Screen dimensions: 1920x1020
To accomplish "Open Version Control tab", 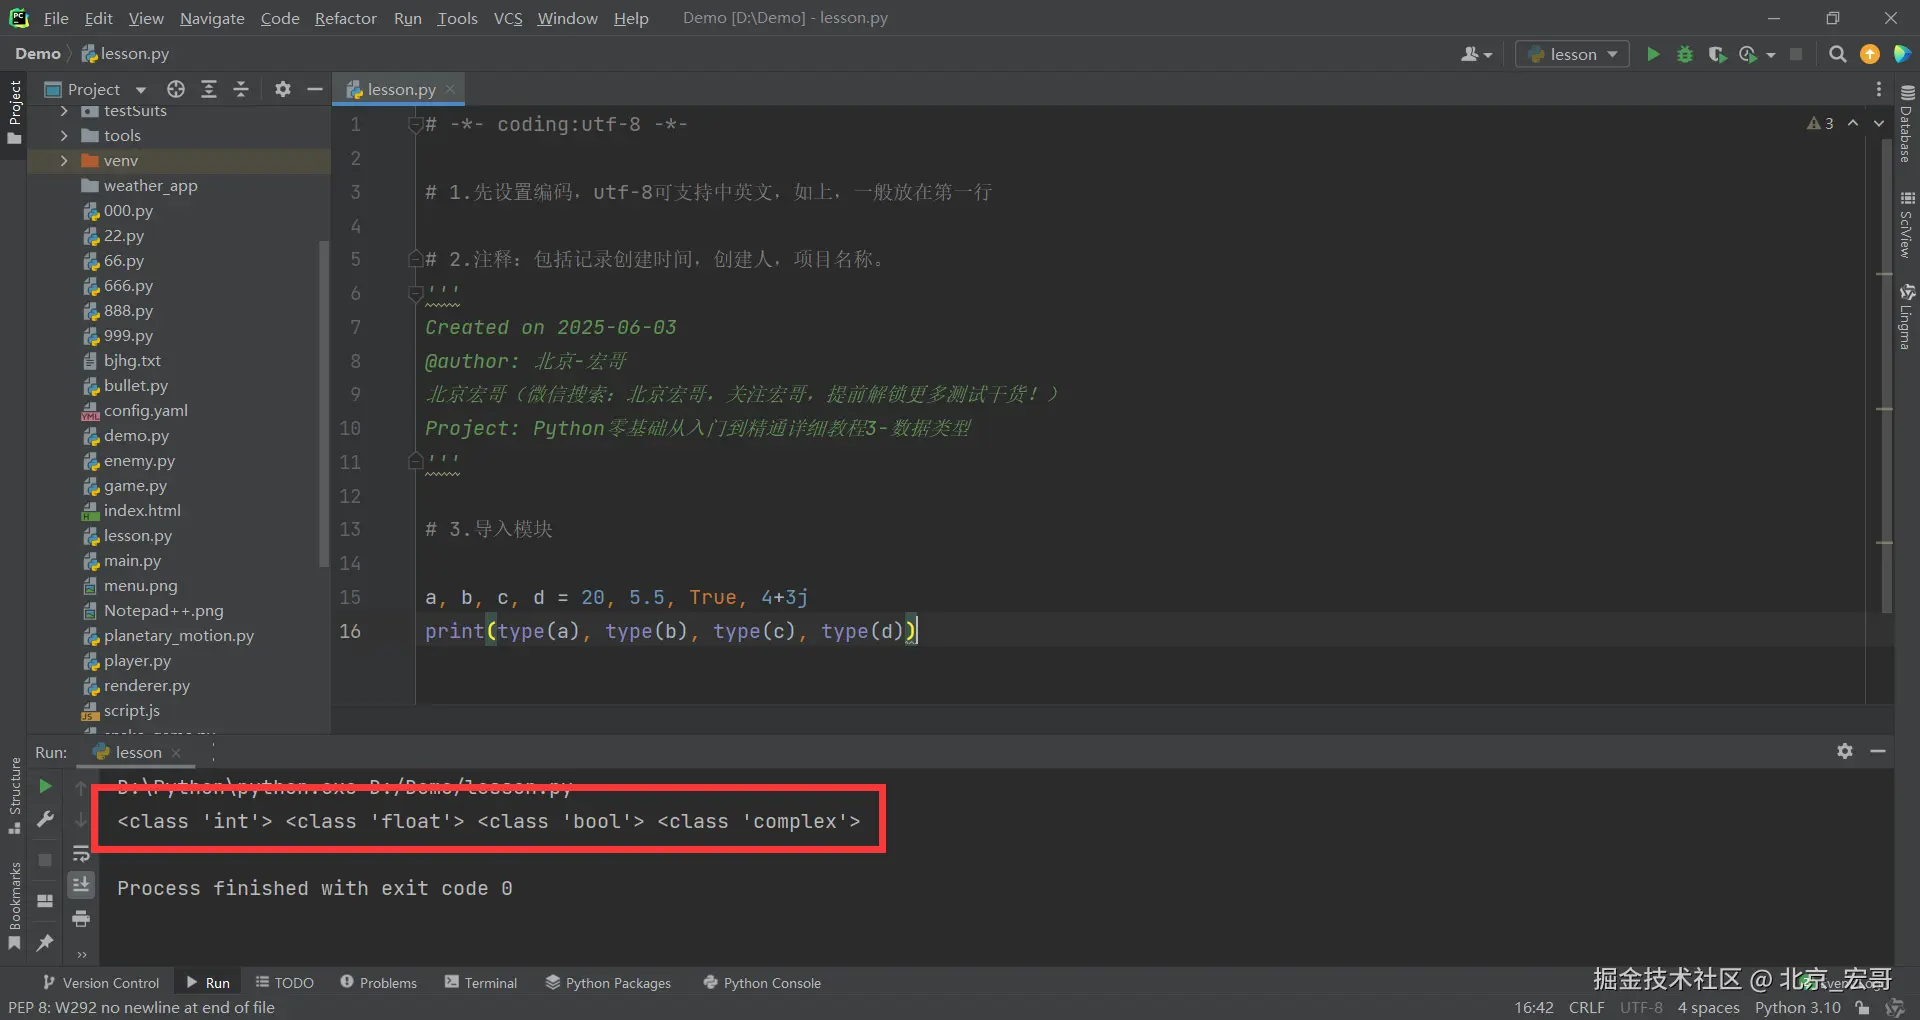I will point(101,983).
